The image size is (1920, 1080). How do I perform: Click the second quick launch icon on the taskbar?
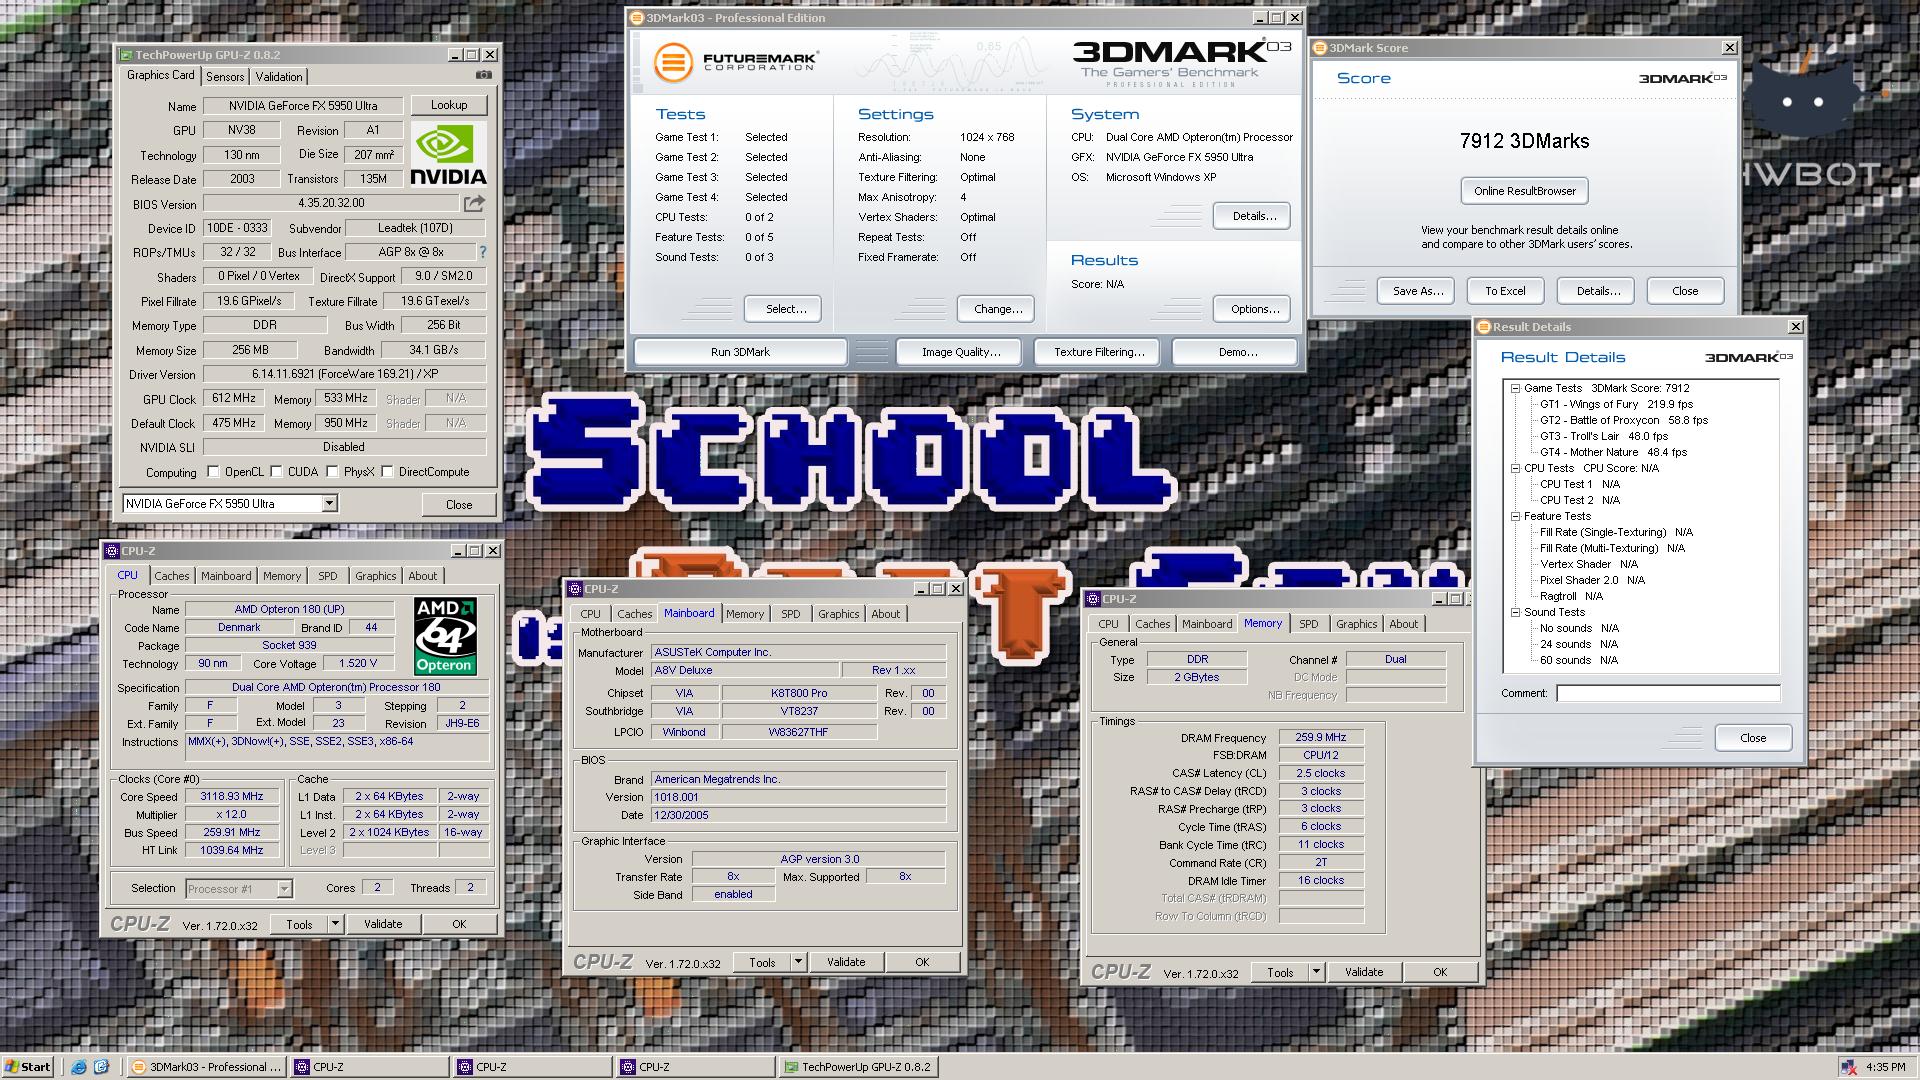[101, 1067]
